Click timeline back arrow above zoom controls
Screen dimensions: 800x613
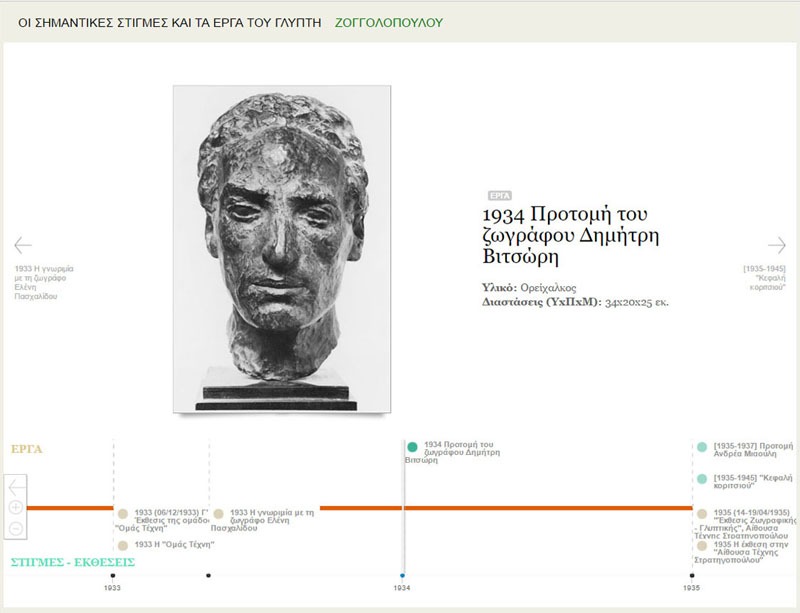(x=16, y=487)
